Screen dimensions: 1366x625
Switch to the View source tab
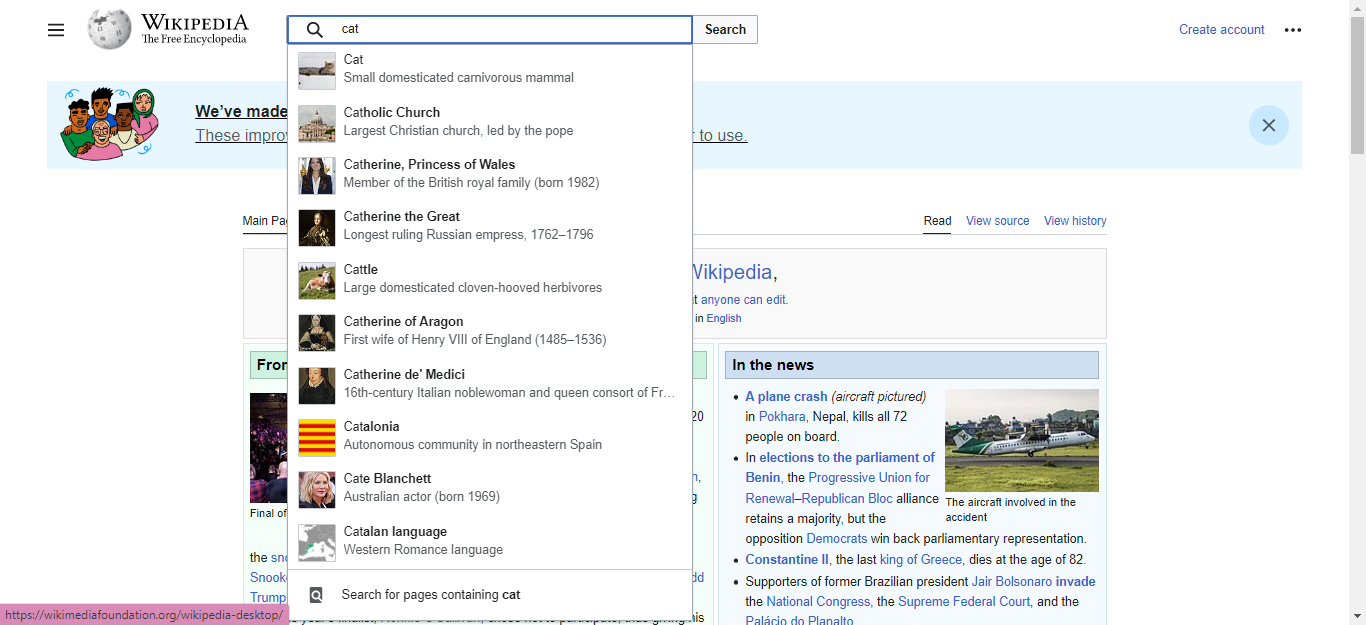coord(997,221)
